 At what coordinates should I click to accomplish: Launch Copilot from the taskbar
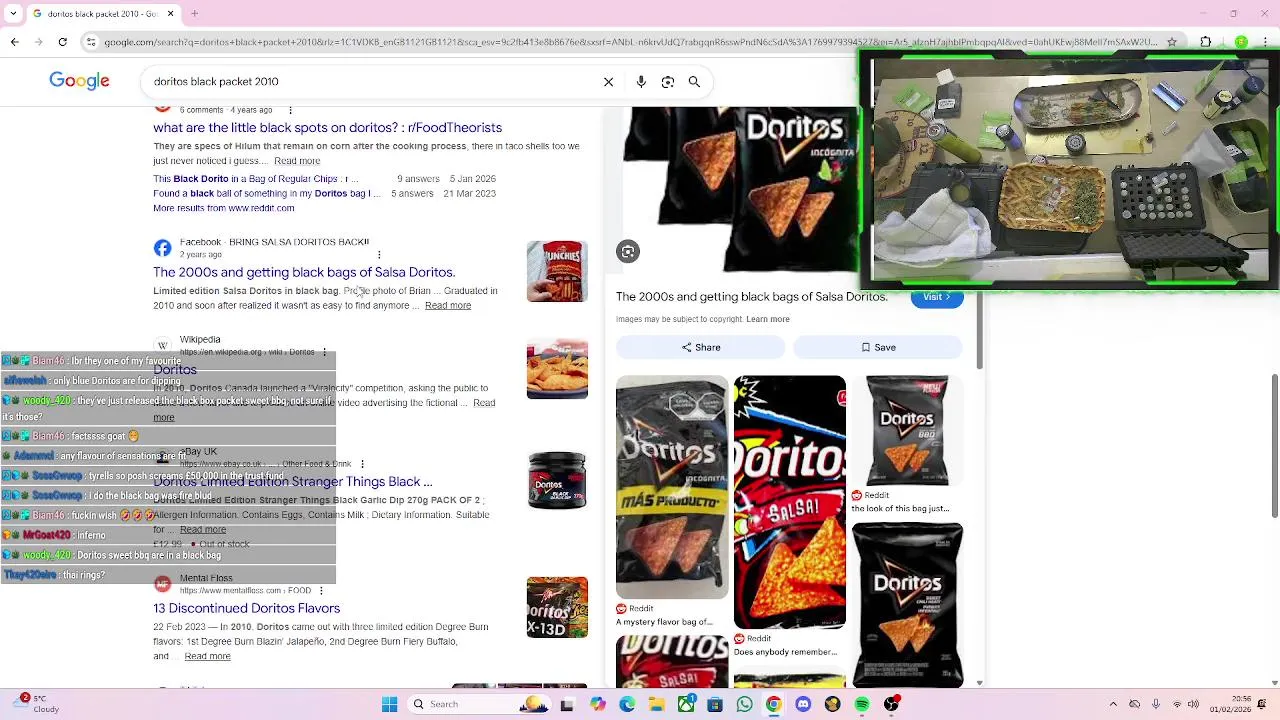tap(597, 704)
